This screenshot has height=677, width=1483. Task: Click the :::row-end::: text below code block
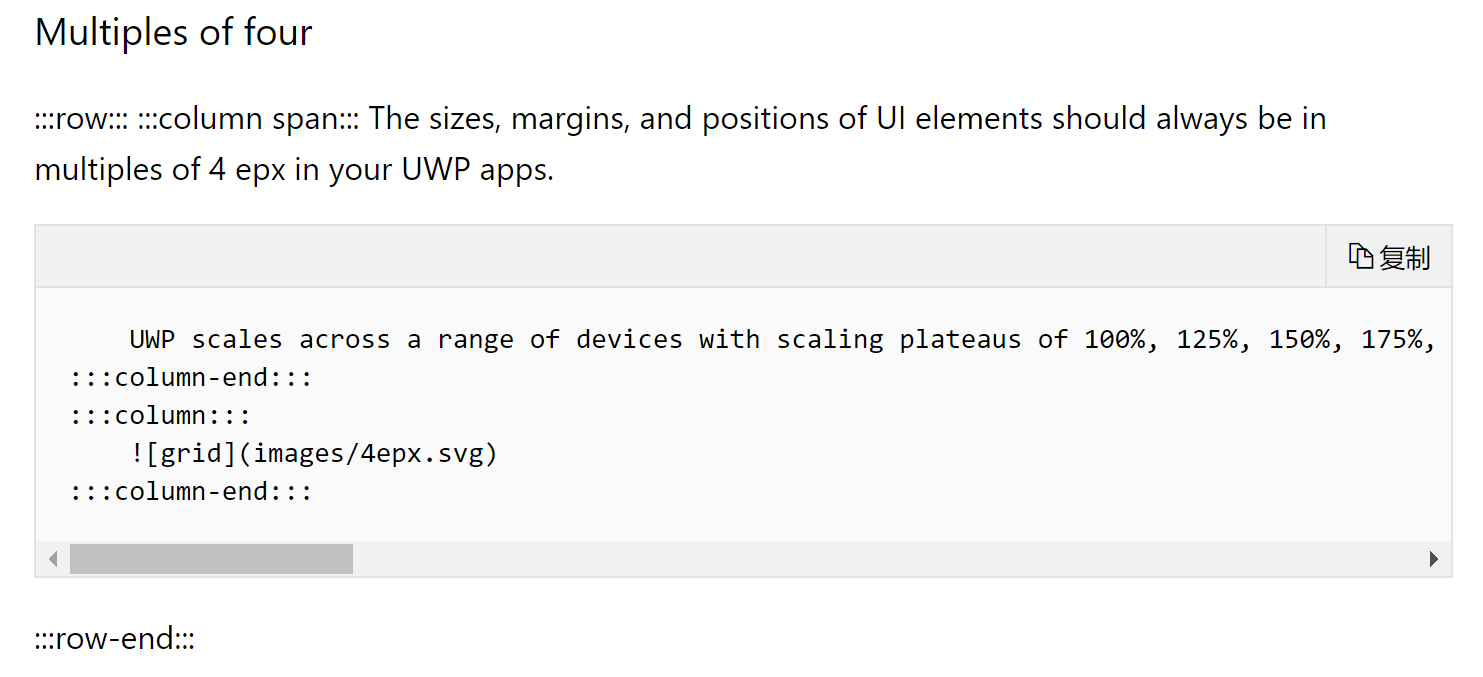[x=114, y=637]
